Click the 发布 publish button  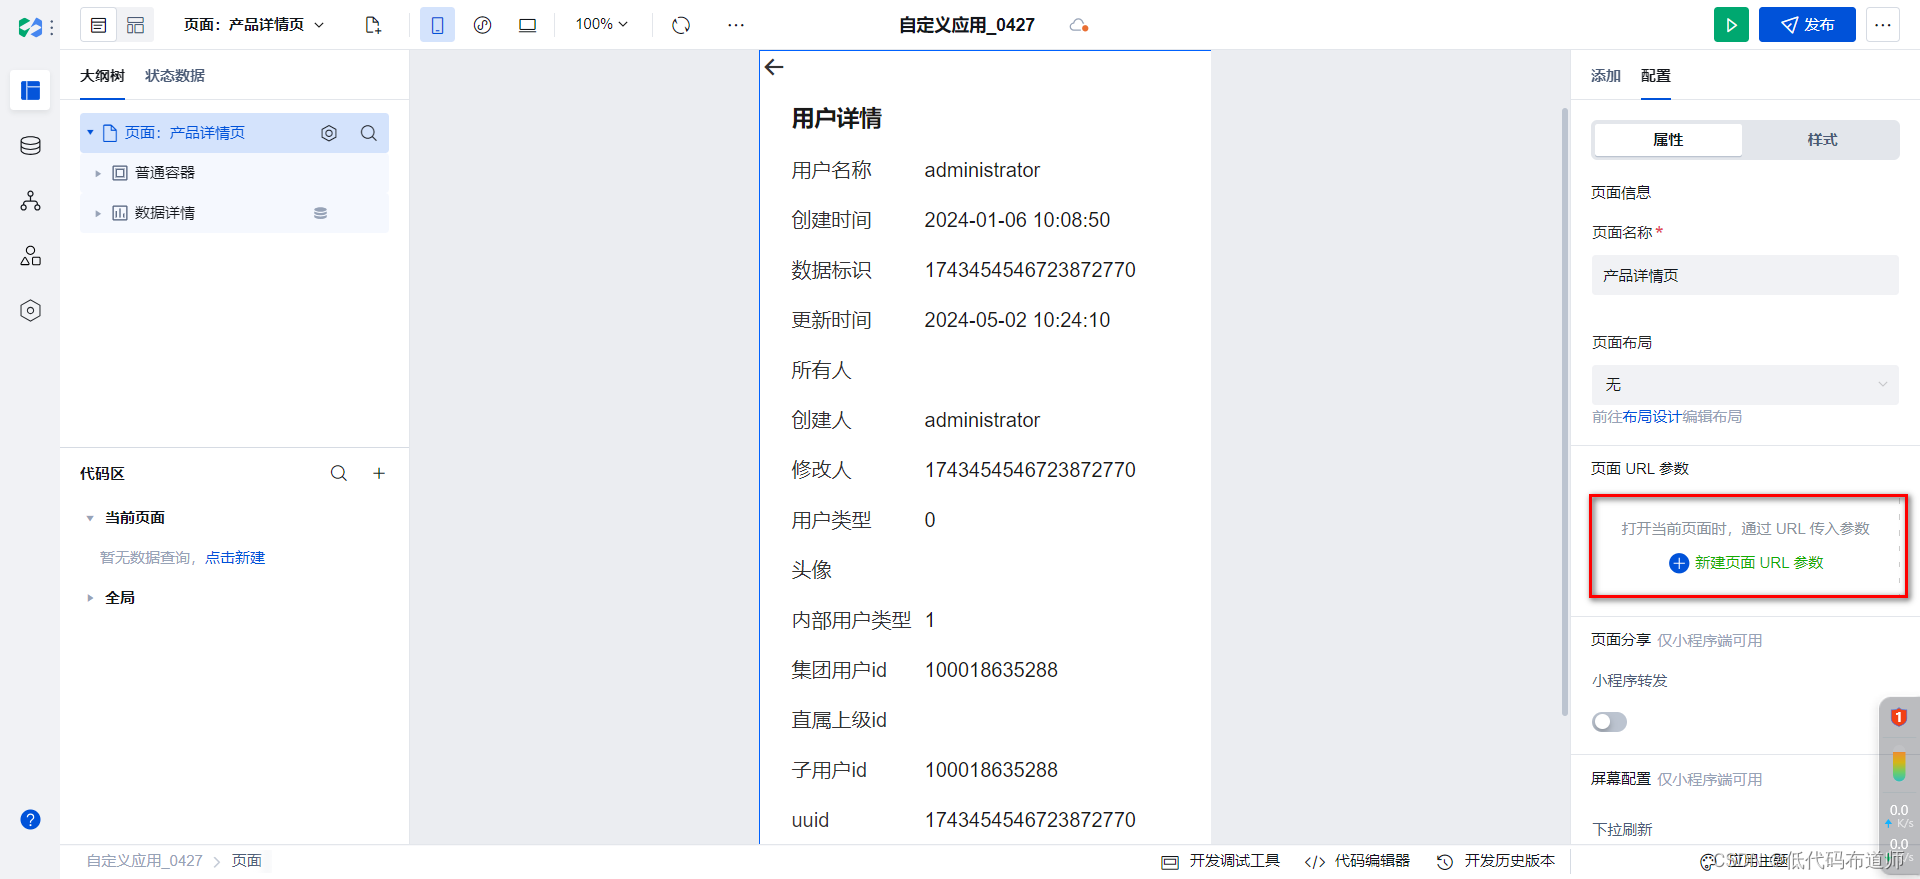click(x=1807, y=25)
